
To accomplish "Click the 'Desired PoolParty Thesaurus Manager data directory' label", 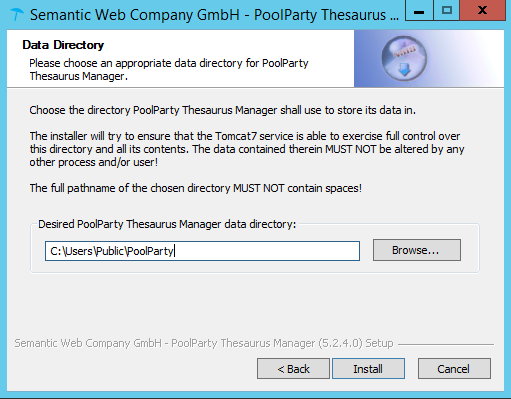I will [x=167, y=224].
